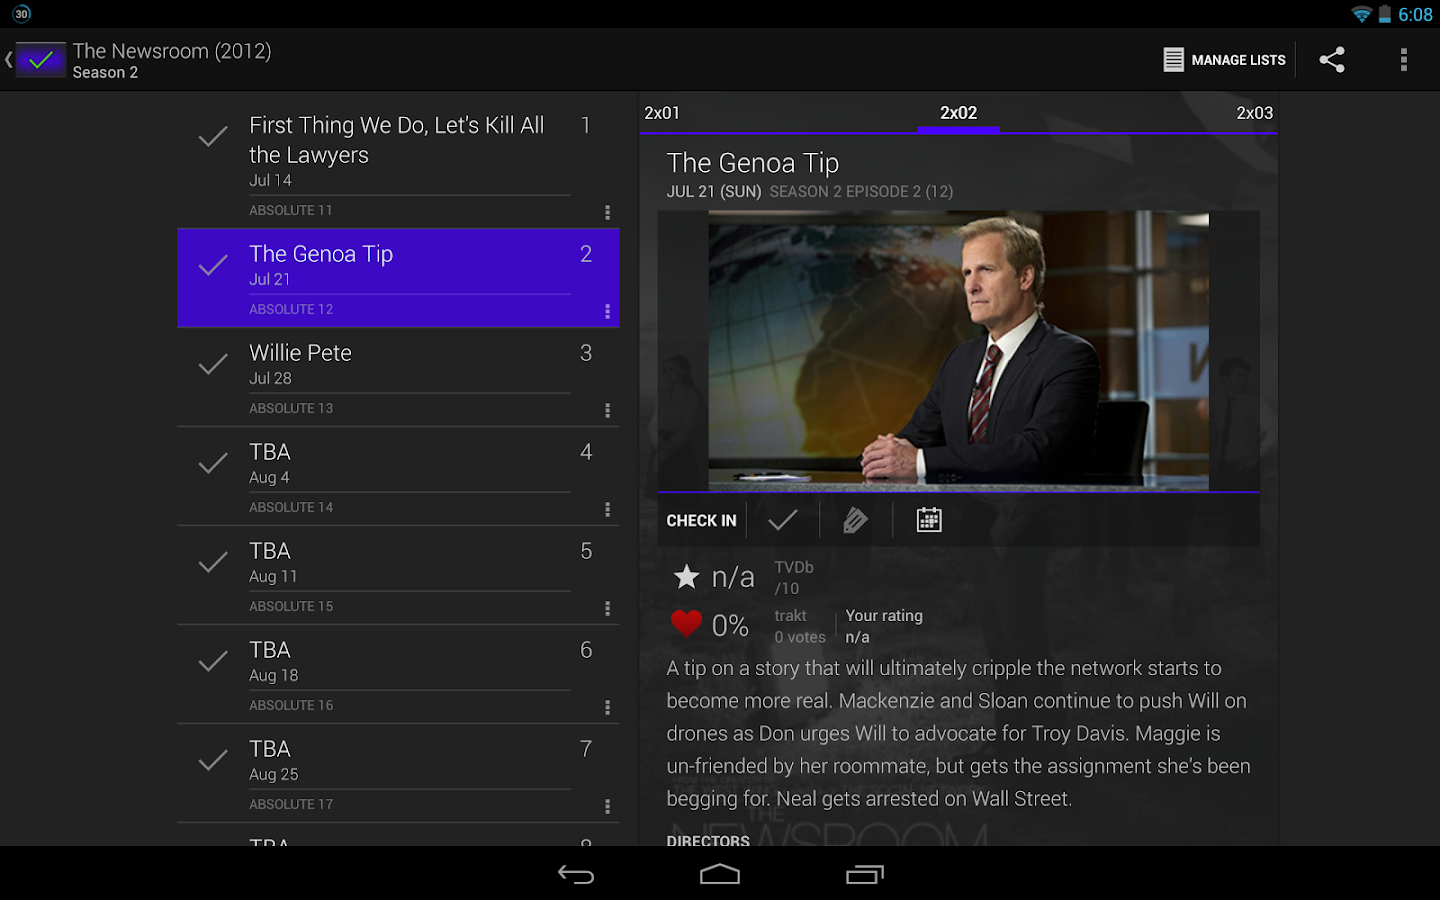The image size is (1440, 900).
Task: Open options menu for Absolute 17 episode
Action: (607, 806)
